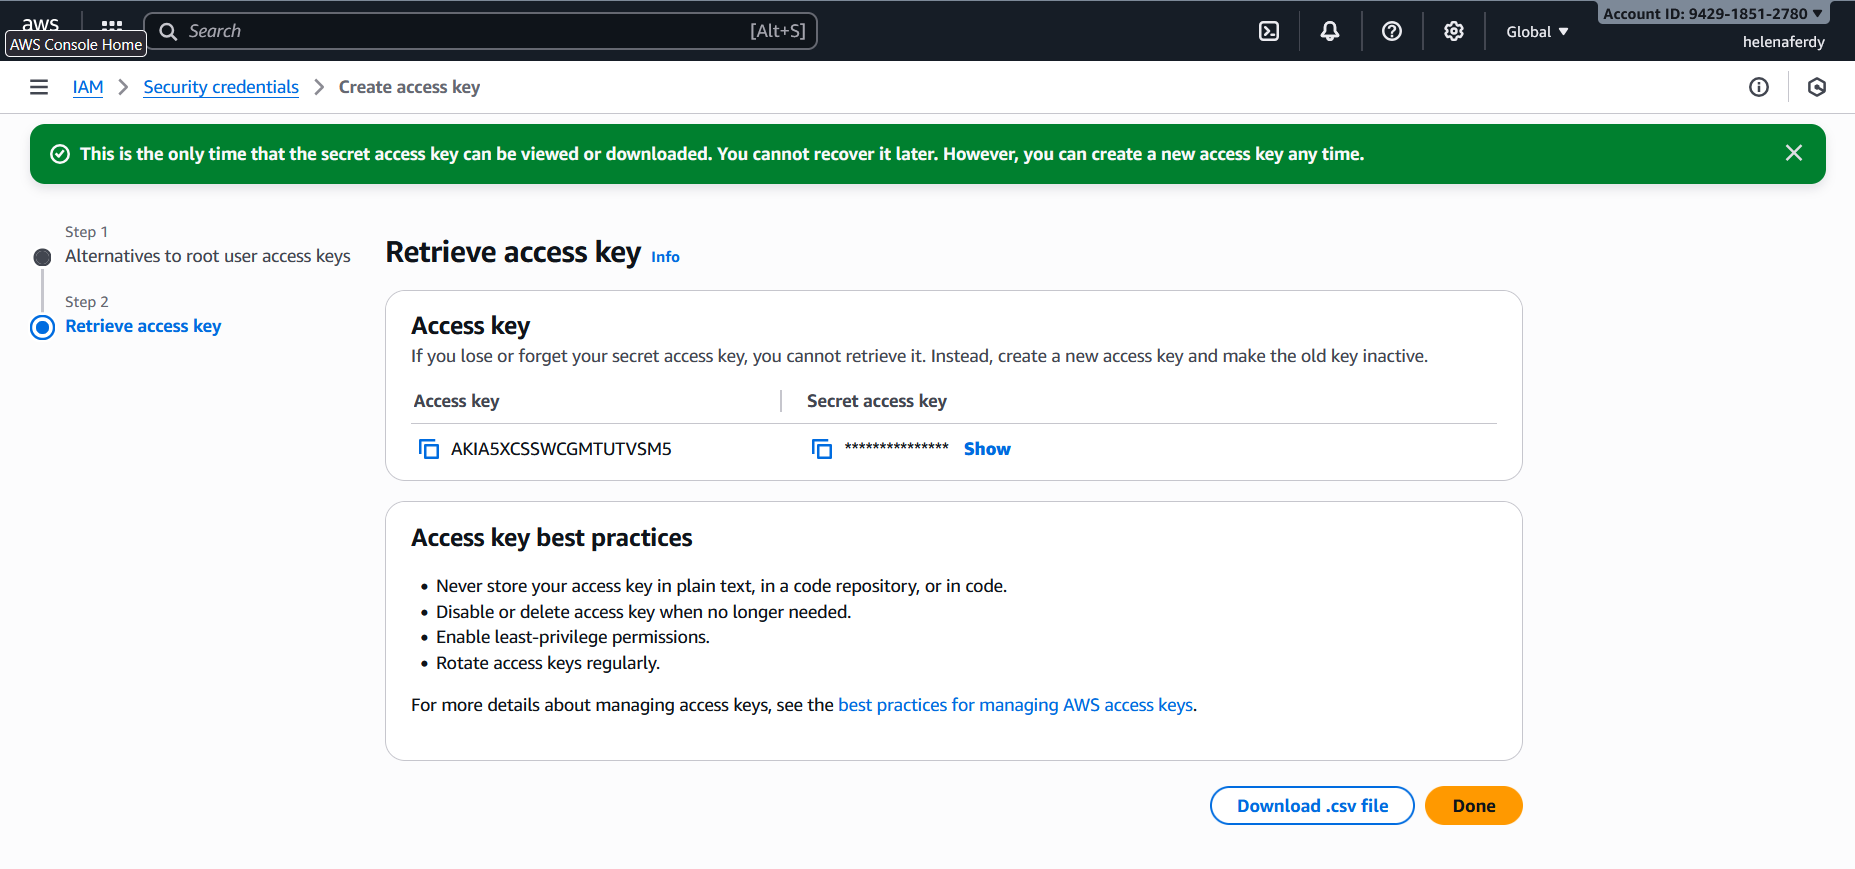1855x869 pixels.
Task: Open console settings gear icon
Action: [x=1453, y=31]
